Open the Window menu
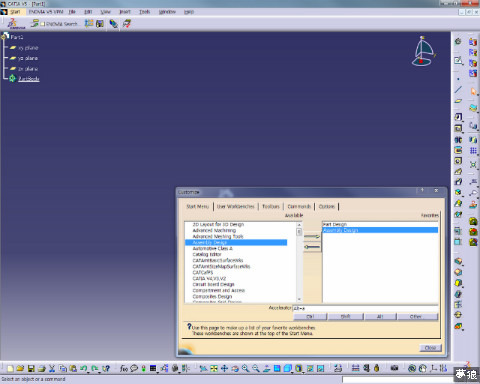The image size is (480, 384). (167, 12)
